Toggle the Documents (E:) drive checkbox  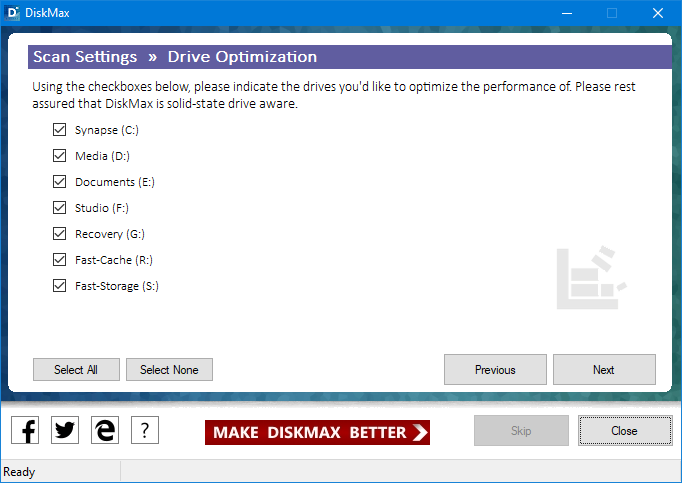point(60,181)
